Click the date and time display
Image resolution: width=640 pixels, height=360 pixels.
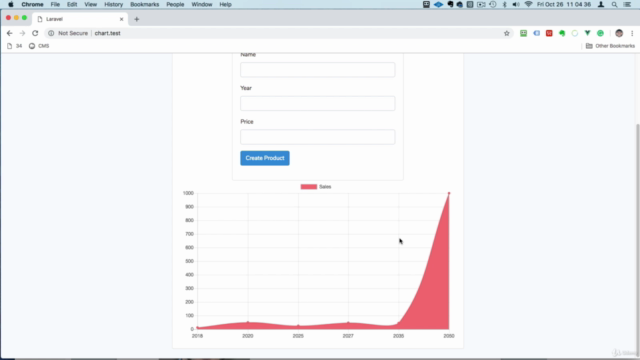point(564,4)
